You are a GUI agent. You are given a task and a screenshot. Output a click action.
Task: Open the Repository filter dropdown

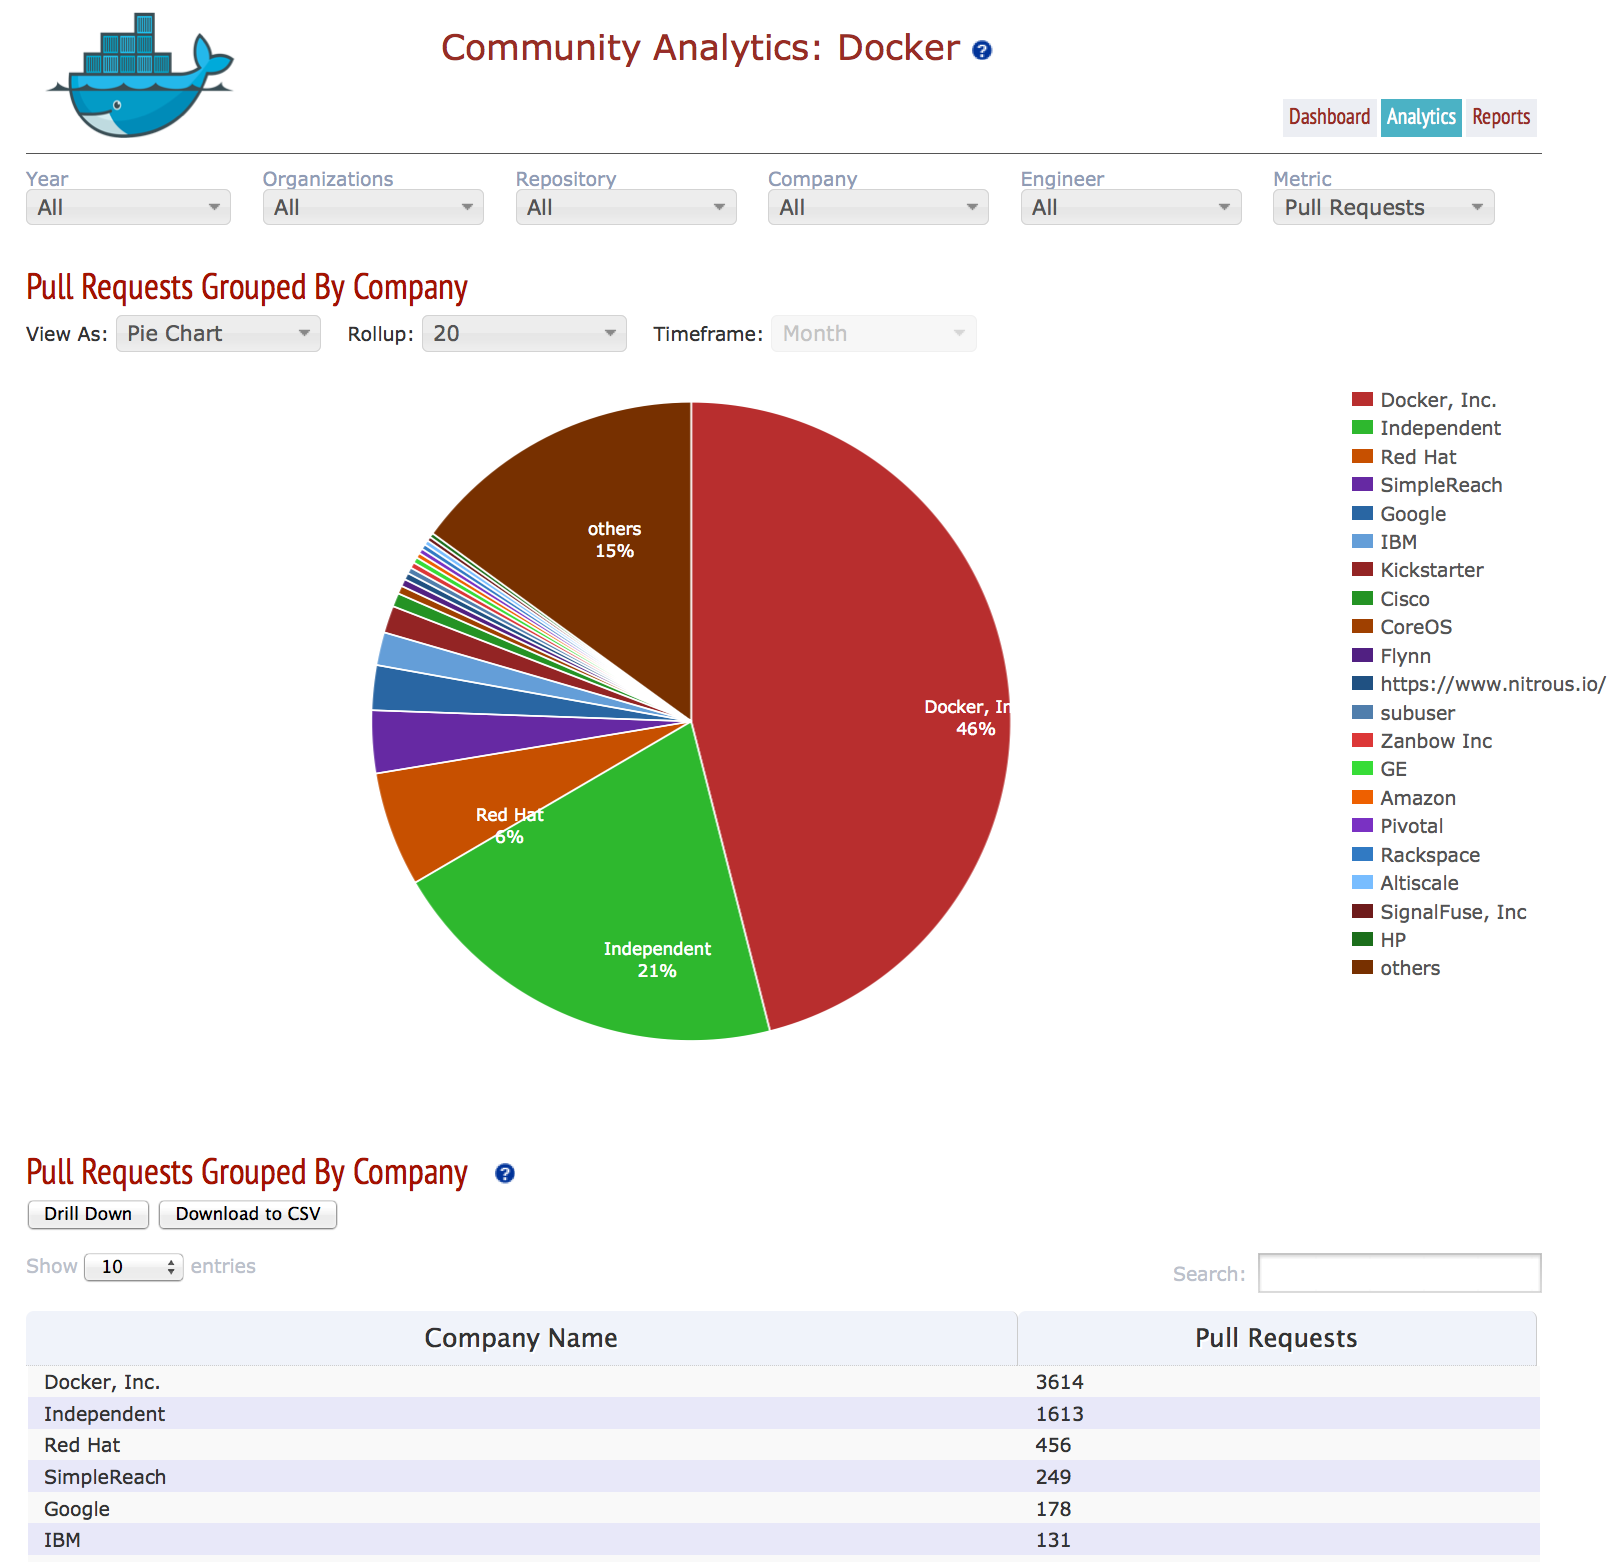[x=626, y=207]
